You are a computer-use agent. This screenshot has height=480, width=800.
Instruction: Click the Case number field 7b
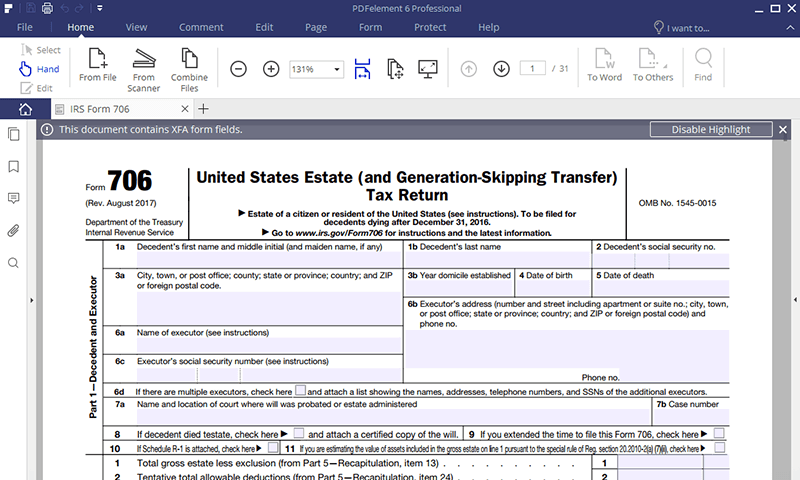tap(691, 417)
